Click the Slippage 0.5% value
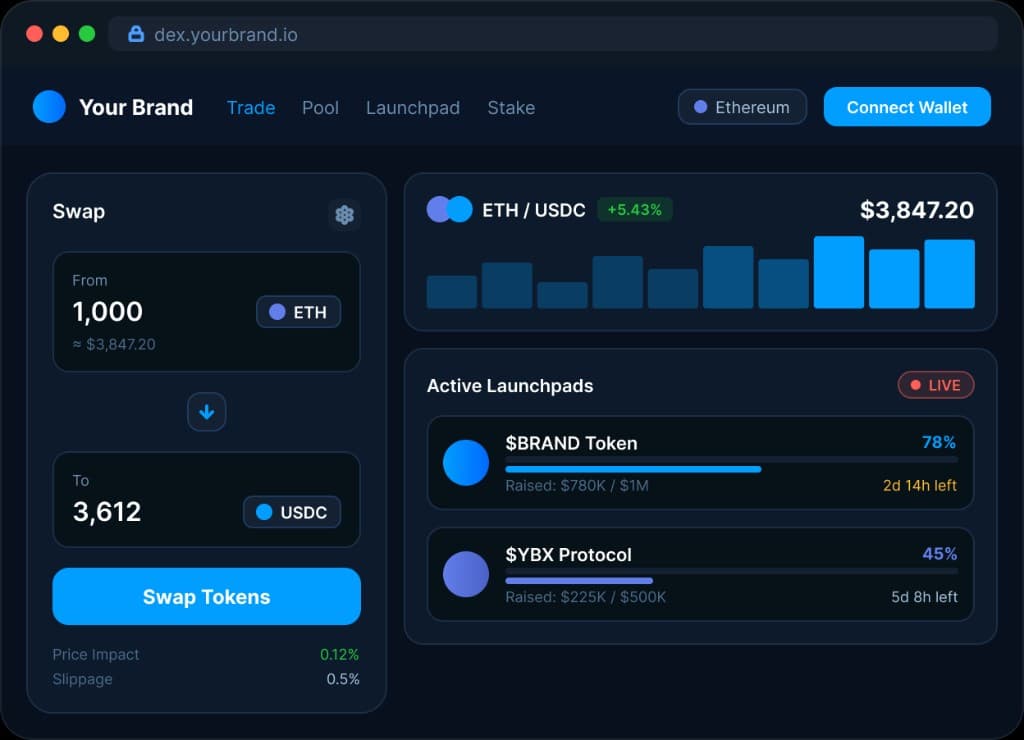This screenshot has width=1024, height=740. (343, 679)
